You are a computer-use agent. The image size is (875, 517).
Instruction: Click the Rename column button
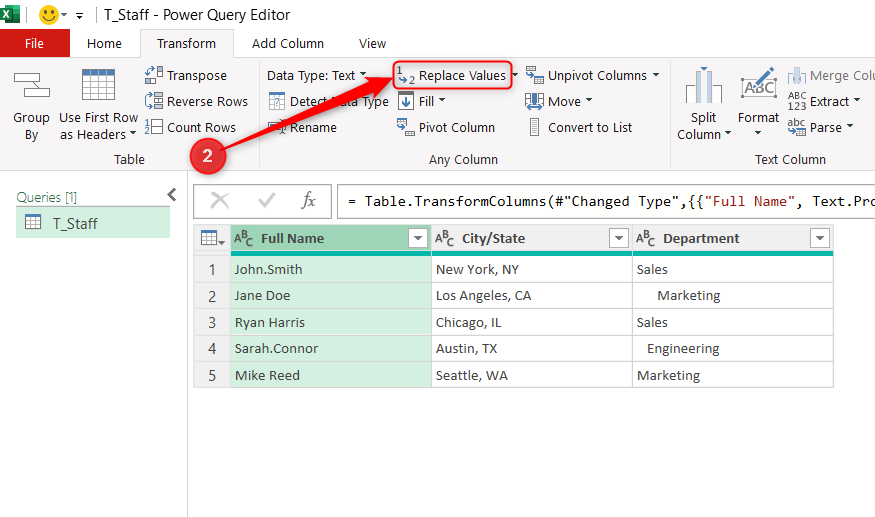pyautogui.click(x=302, y=127)
